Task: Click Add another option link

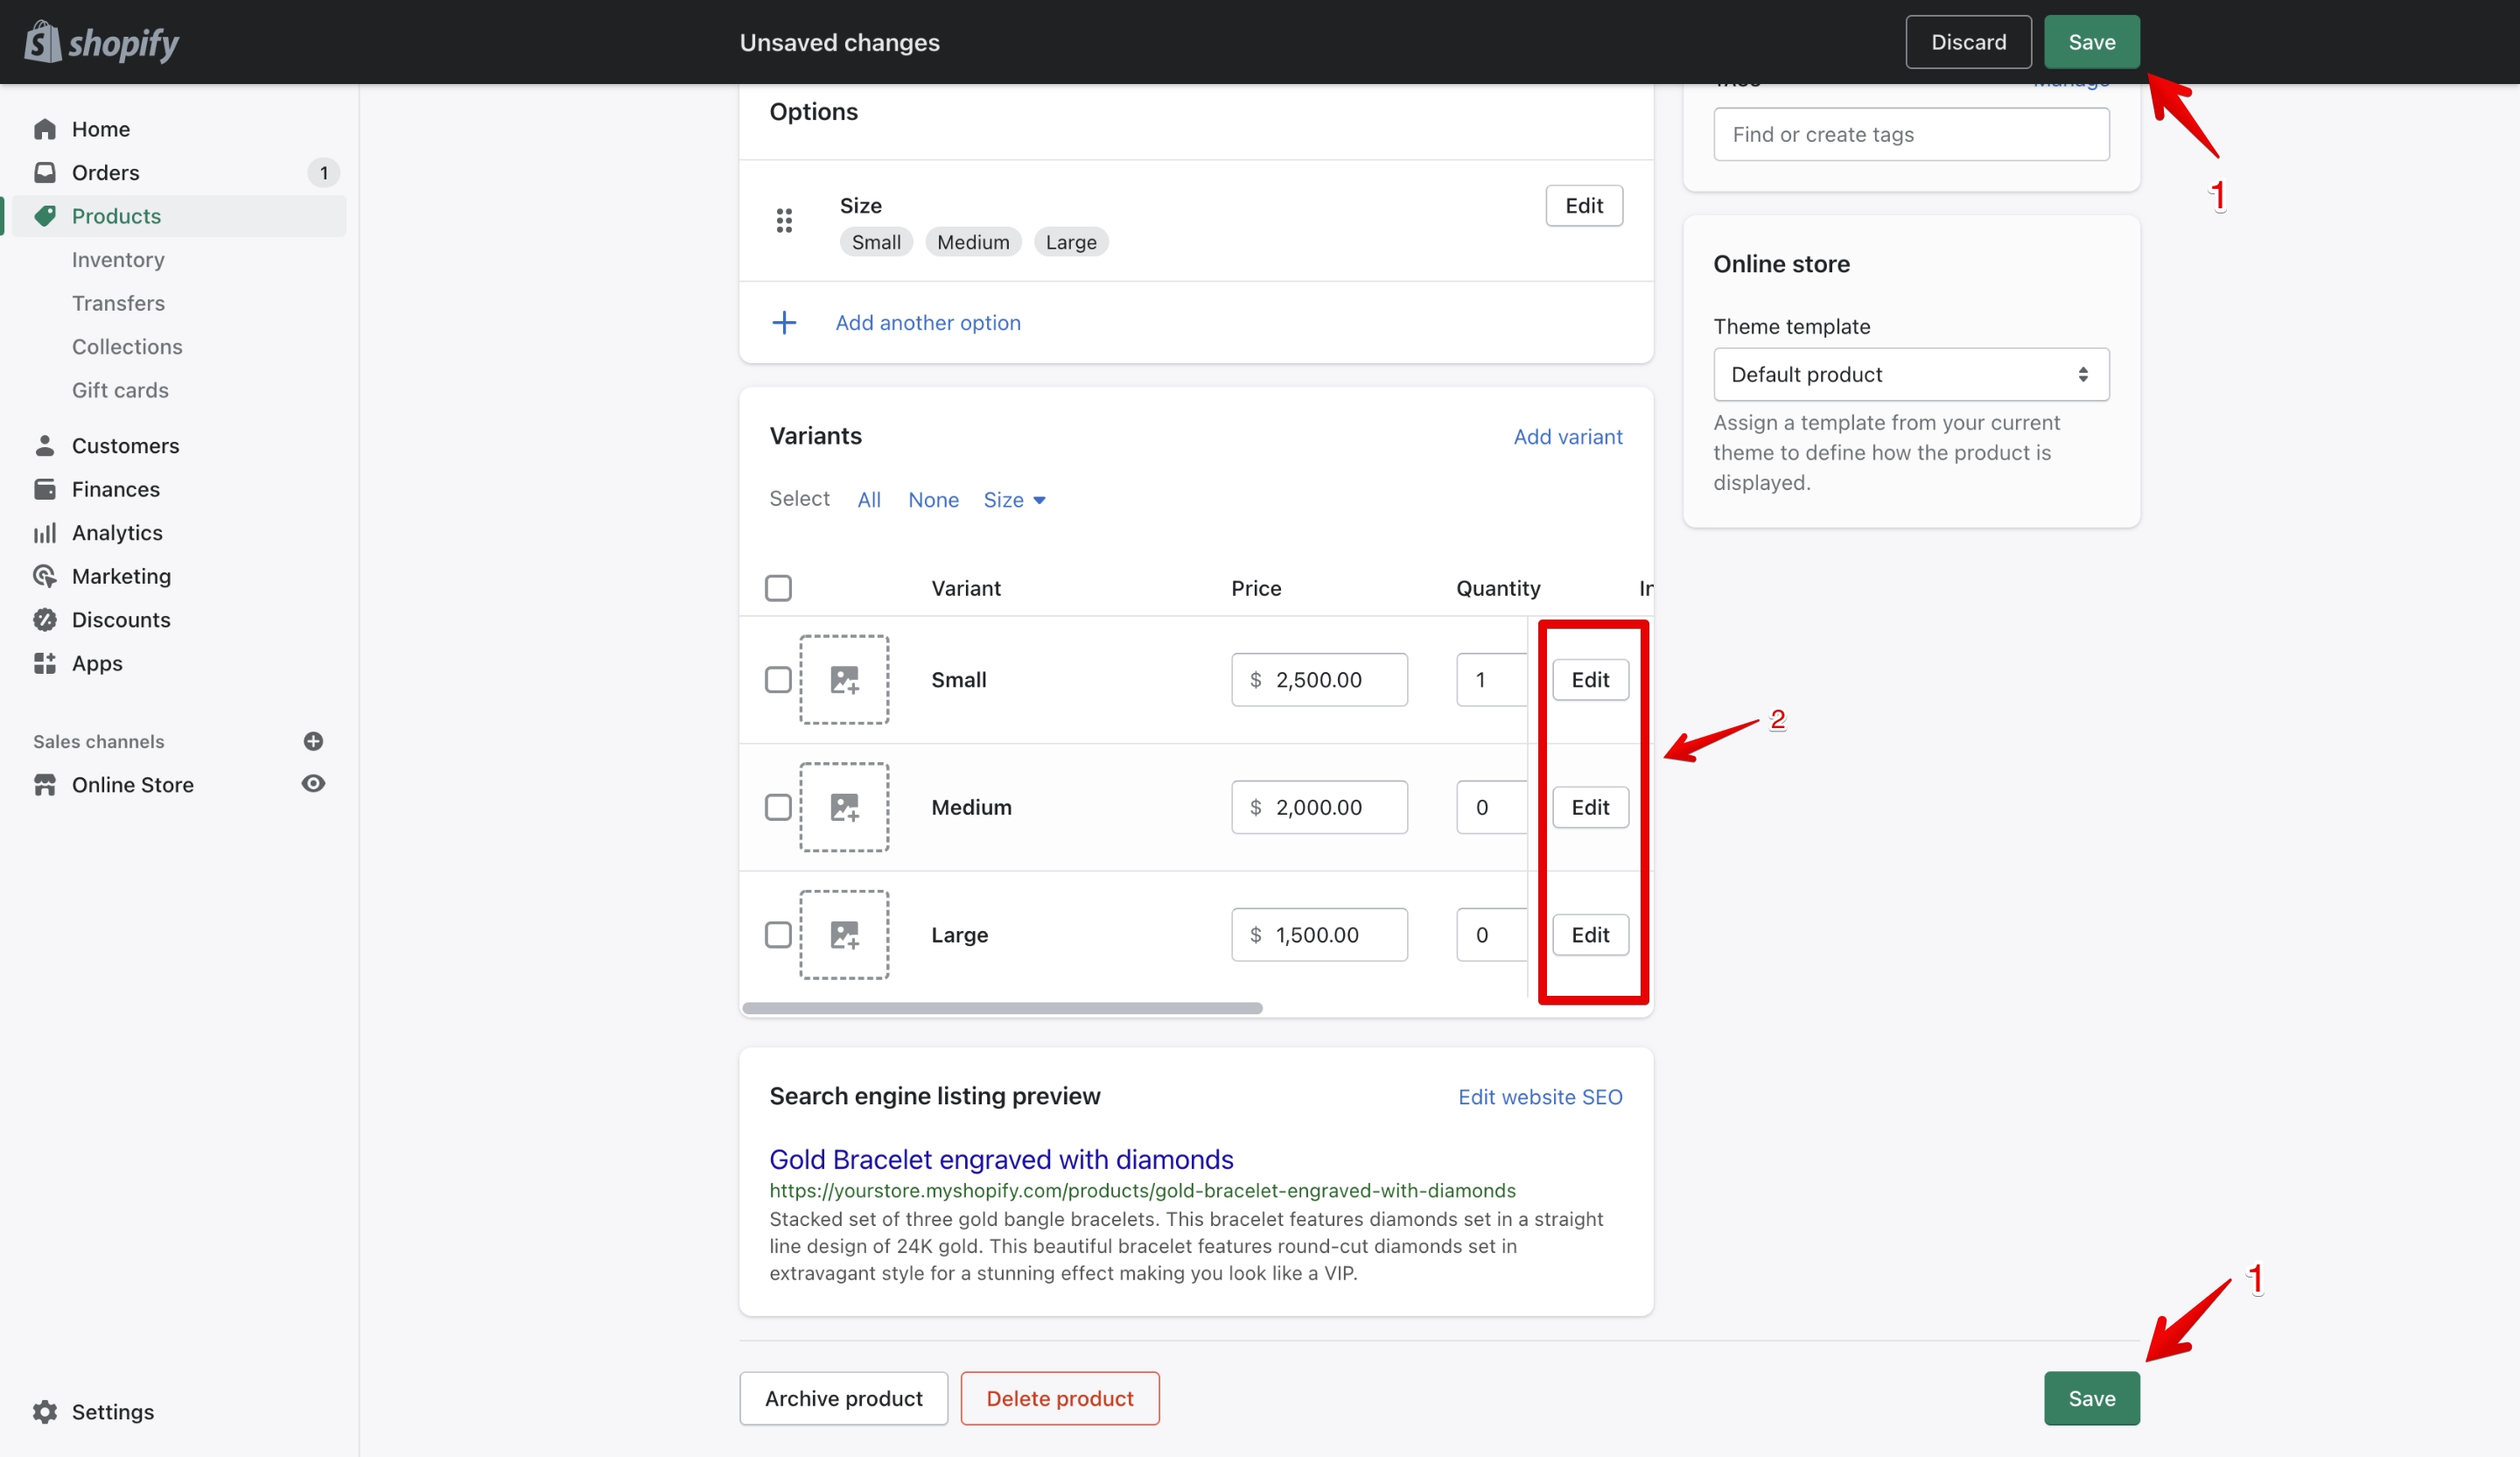Action: coord(928,322)
